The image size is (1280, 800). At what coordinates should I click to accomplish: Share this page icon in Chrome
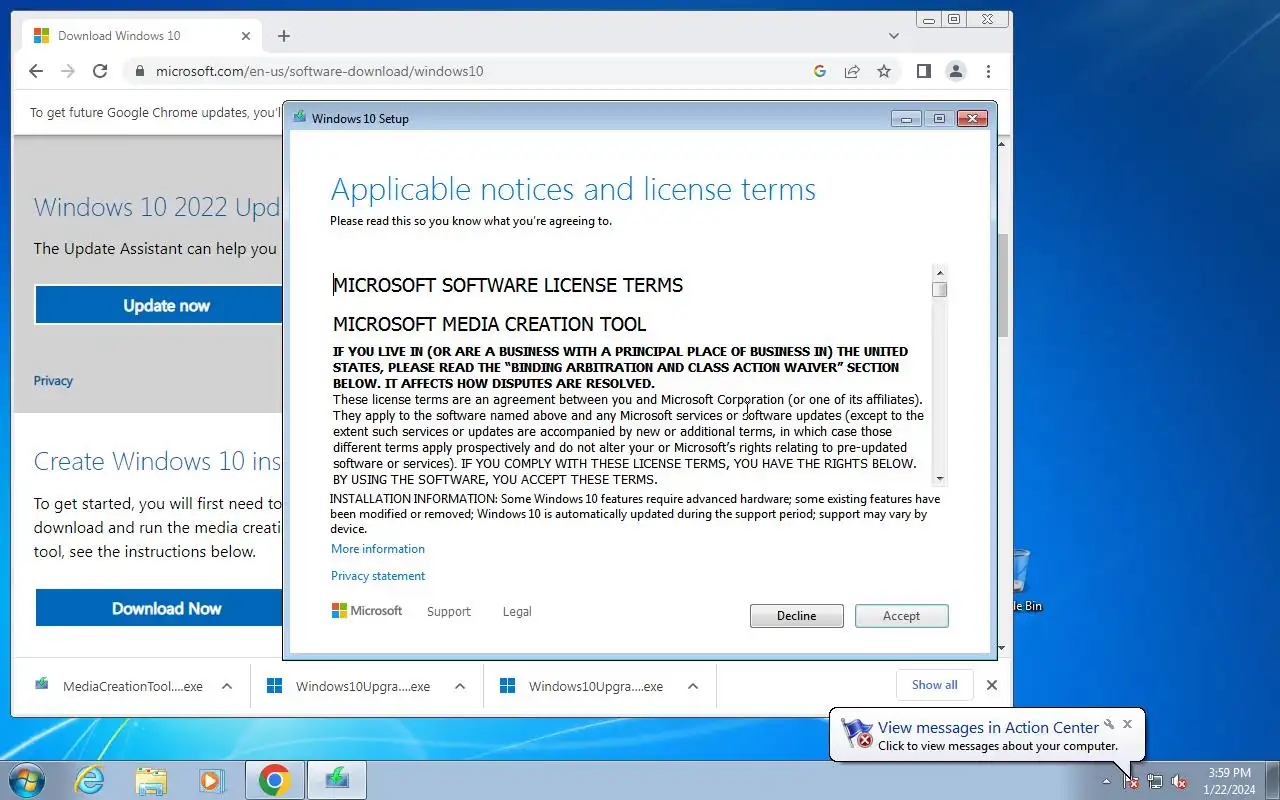click(852, 71)
